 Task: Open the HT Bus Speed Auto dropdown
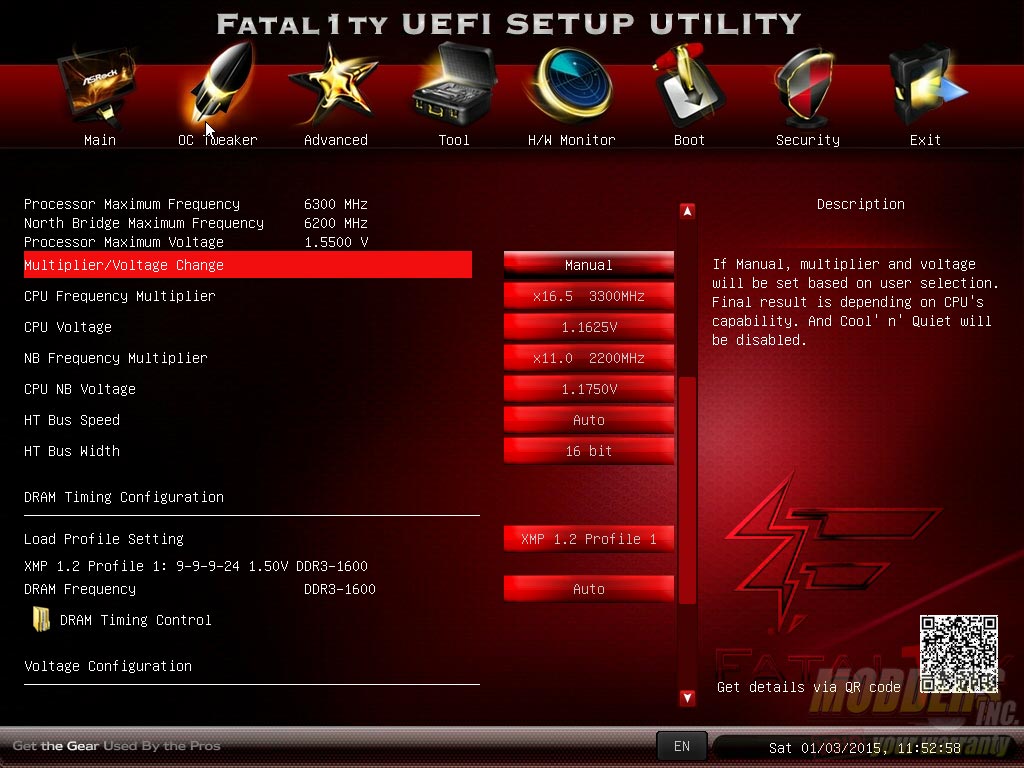(588, 420)
